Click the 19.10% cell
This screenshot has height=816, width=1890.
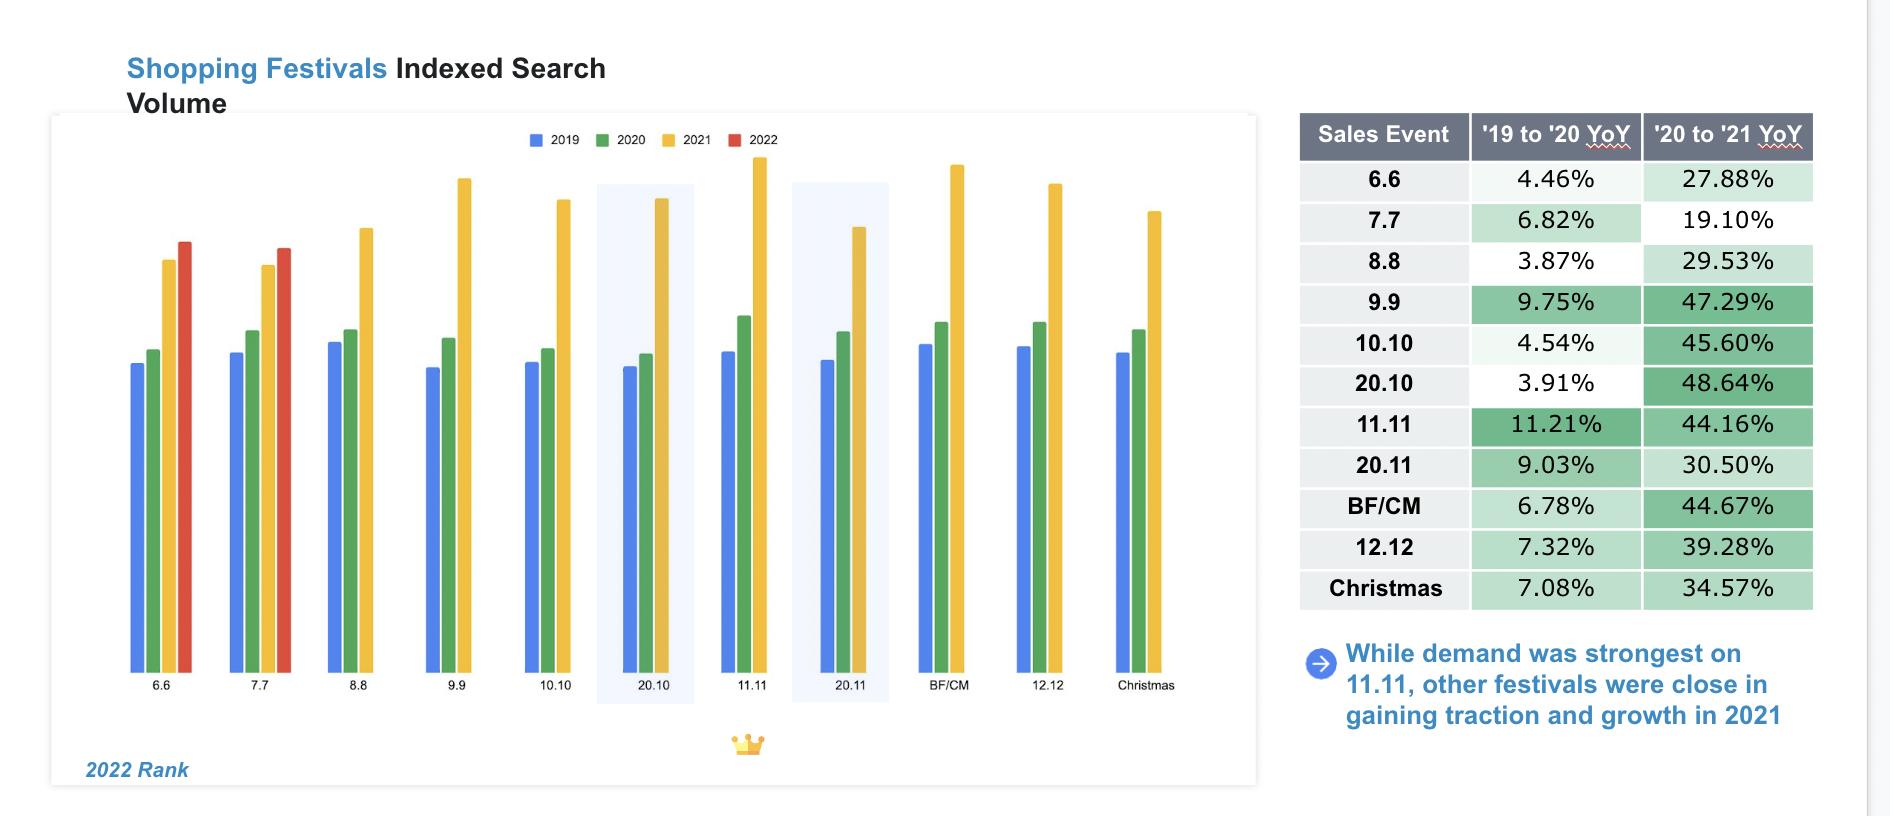click(x=1728, y=221)
